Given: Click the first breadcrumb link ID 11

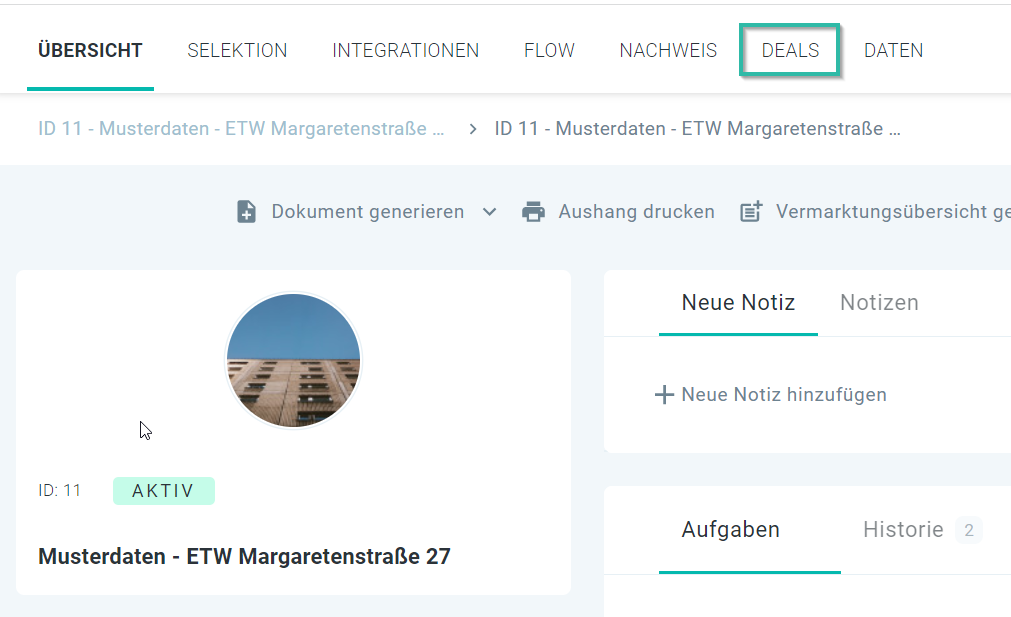Looking at the screenshot, I should pos(241,129).
